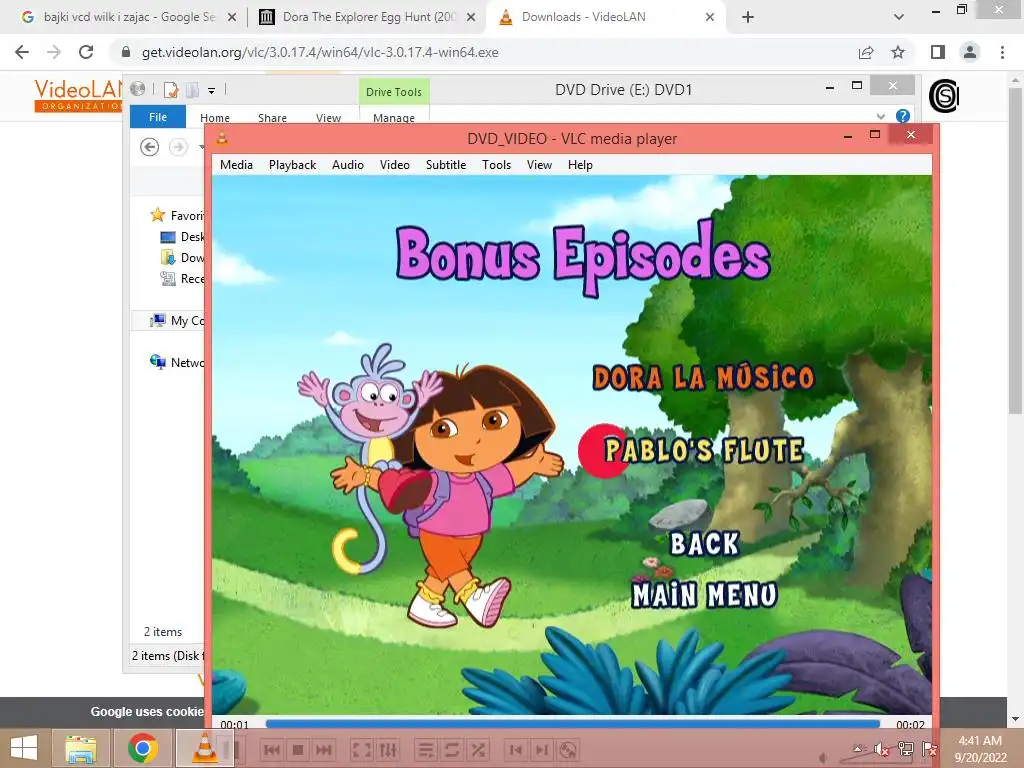Screen dimensions: 1024x768
Task: Toggle VLC loop mode icon
Action: click(452, 749)
